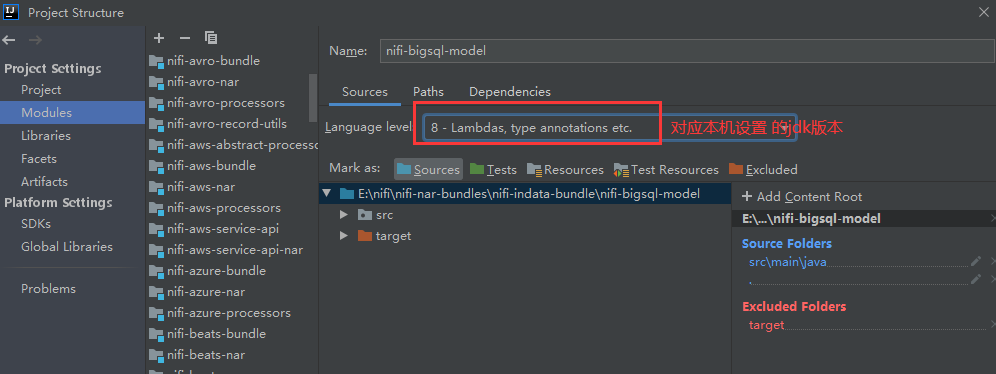996x374 pixels.
Task: Click the module Name input field
Action: (687, 51)
